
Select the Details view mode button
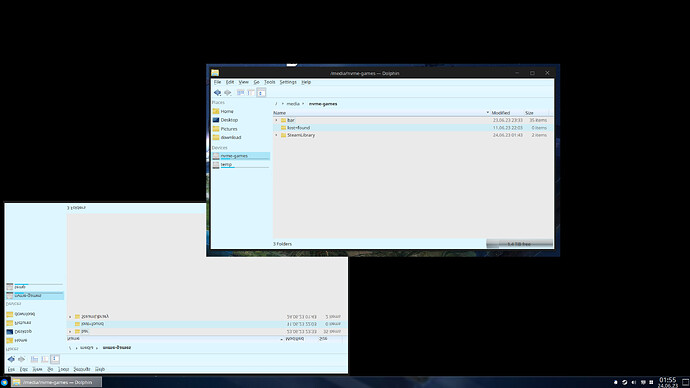[x=261, y=92]
